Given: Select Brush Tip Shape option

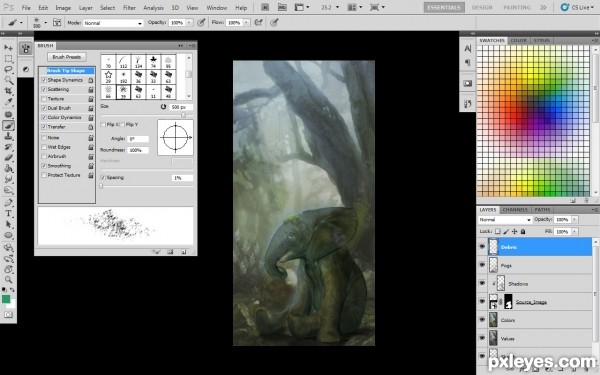Looking at the screenshot, I should pyautogui.click(x=66, y=71).
